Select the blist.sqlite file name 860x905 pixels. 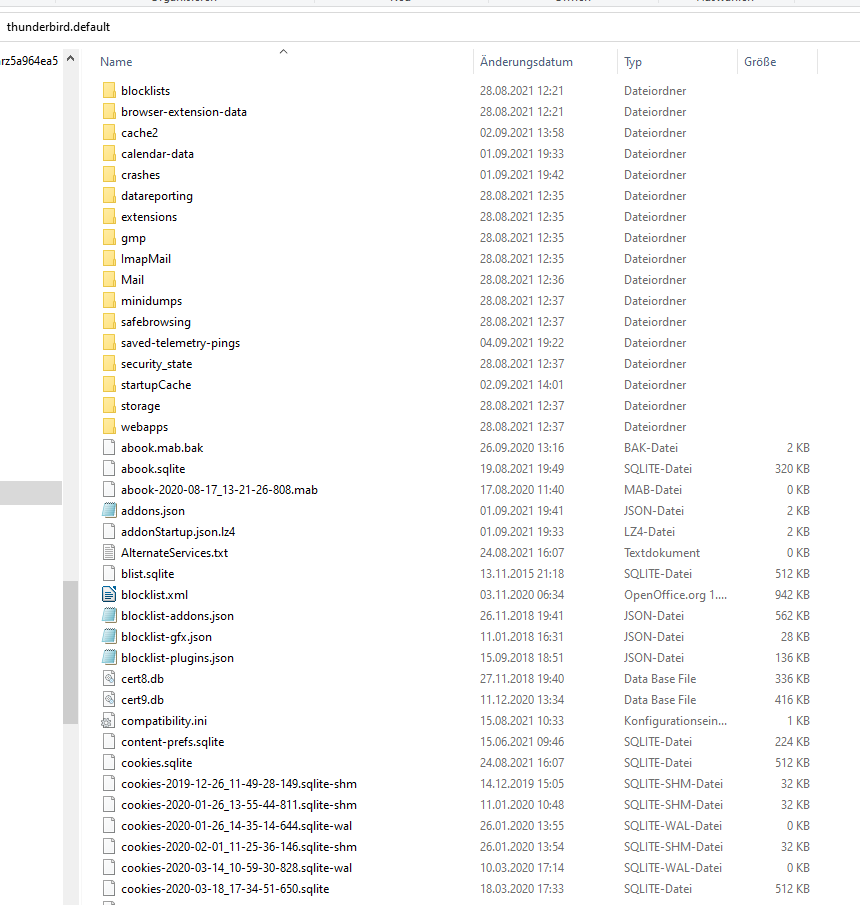pos(148,574)
